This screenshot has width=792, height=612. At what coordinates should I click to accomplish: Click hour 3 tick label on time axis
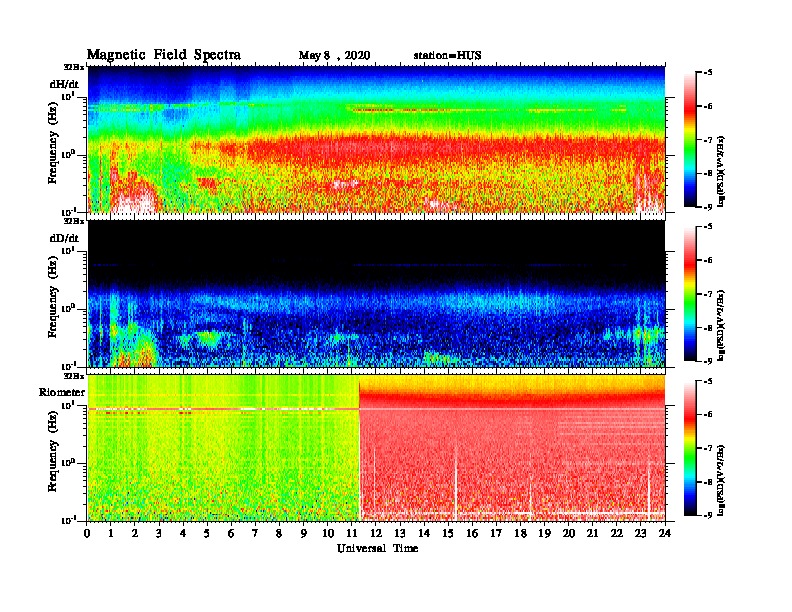point(159,533)
